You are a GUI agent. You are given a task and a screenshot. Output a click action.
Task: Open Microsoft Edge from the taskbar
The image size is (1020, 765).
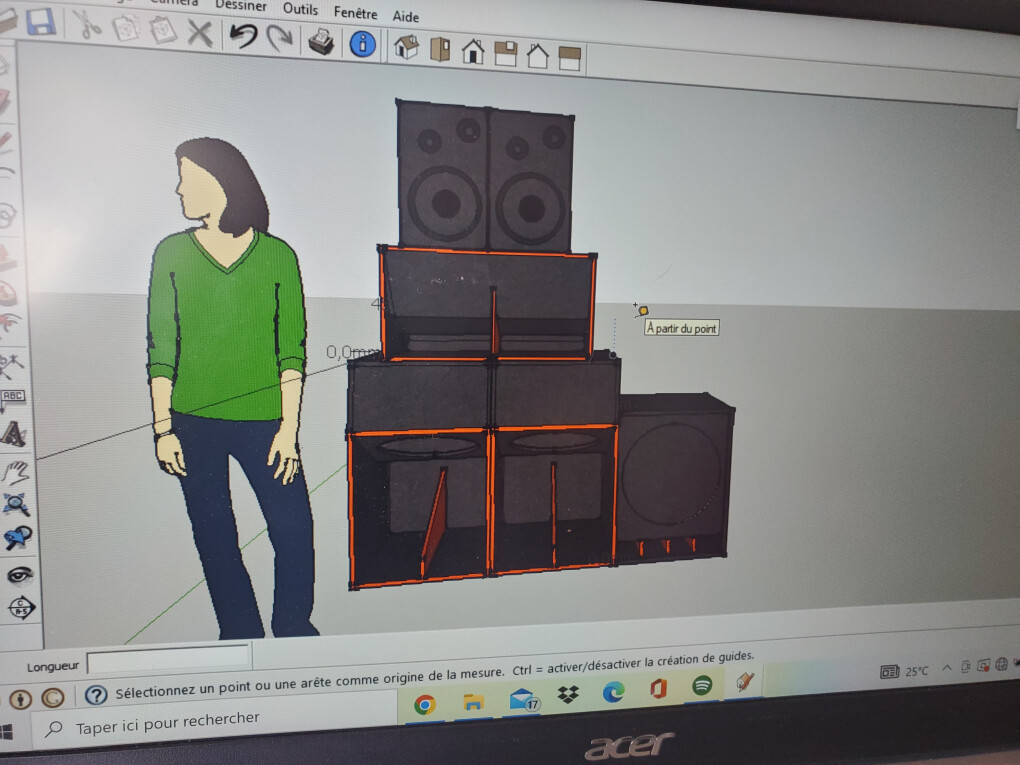click(x=613, y=691)
